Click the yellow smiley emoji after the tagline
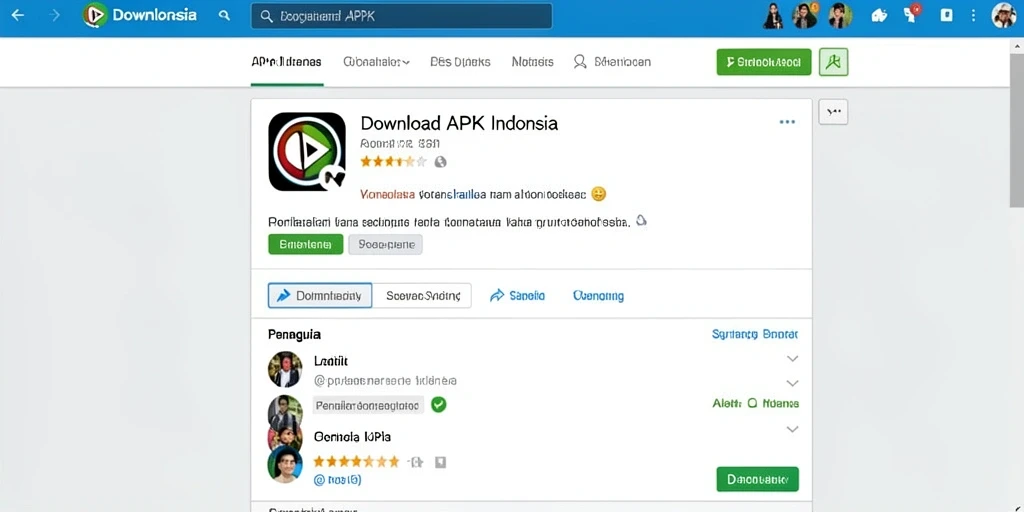This screenshot has height=512, width=1024. coord(598,194)
